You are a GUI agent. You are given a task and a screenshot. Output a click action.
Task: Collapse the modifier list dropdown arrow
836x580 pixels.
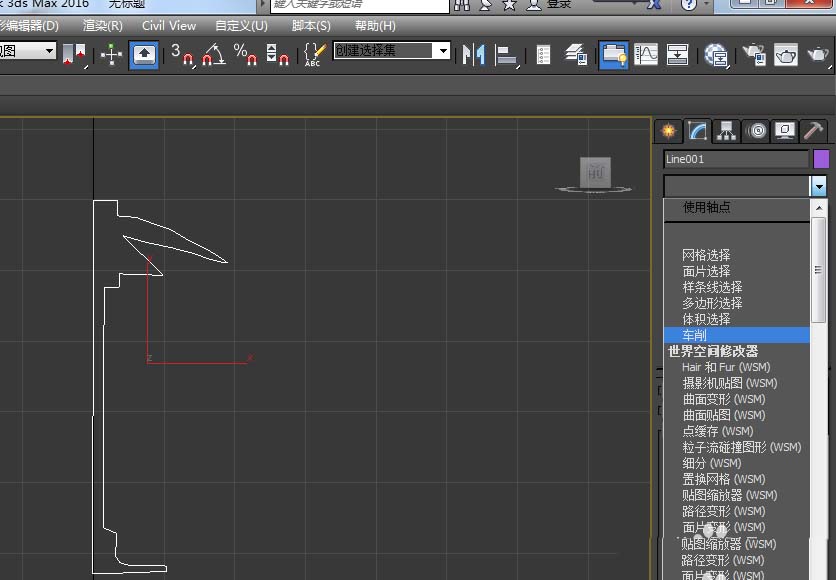819,187
